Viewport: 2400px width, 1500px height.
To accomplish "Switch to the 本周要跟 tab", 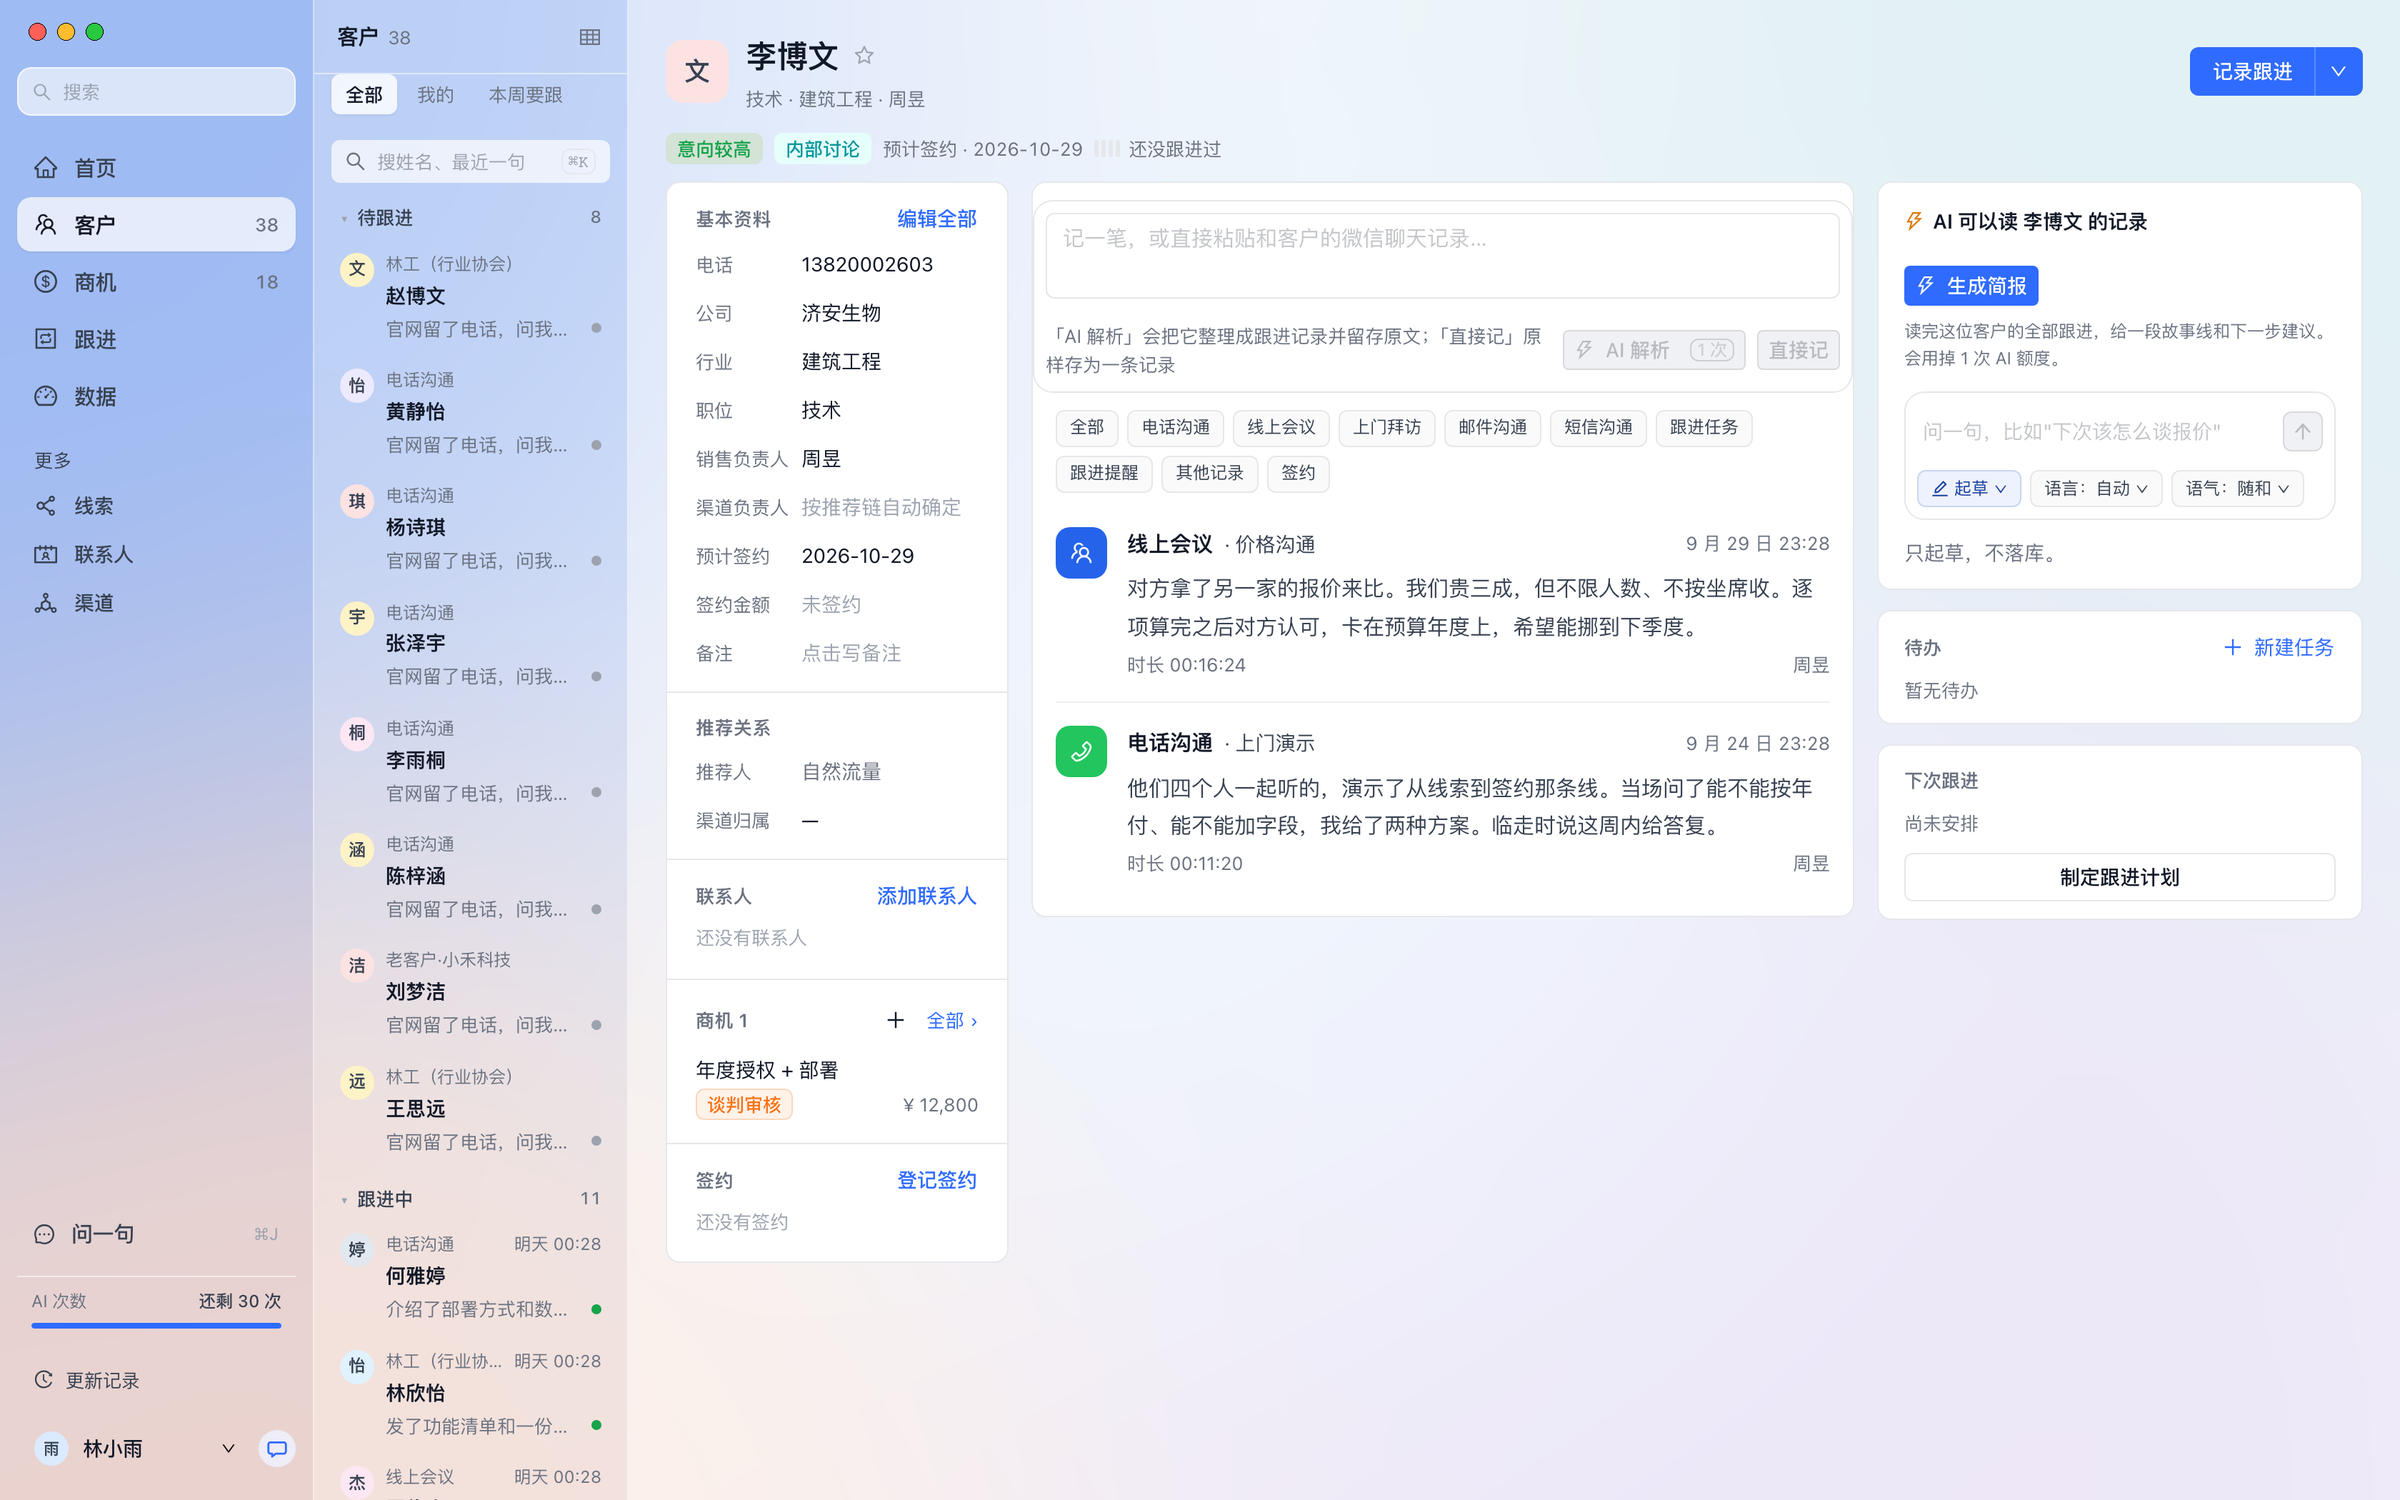I will point(525,95).
